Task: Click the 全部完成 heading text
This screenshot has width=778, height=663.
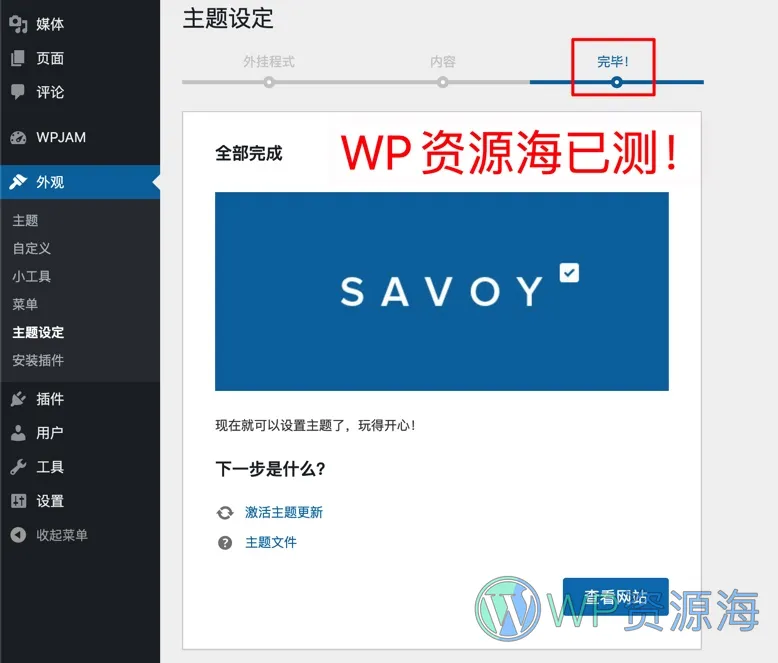Action: [249, 153]
